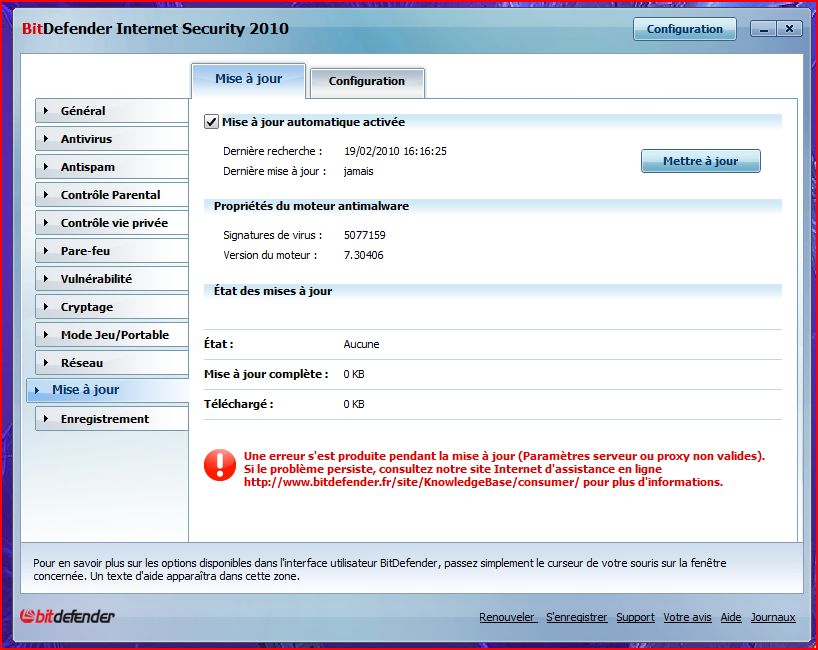Open the Contrôle Parental section

[112, 195]
